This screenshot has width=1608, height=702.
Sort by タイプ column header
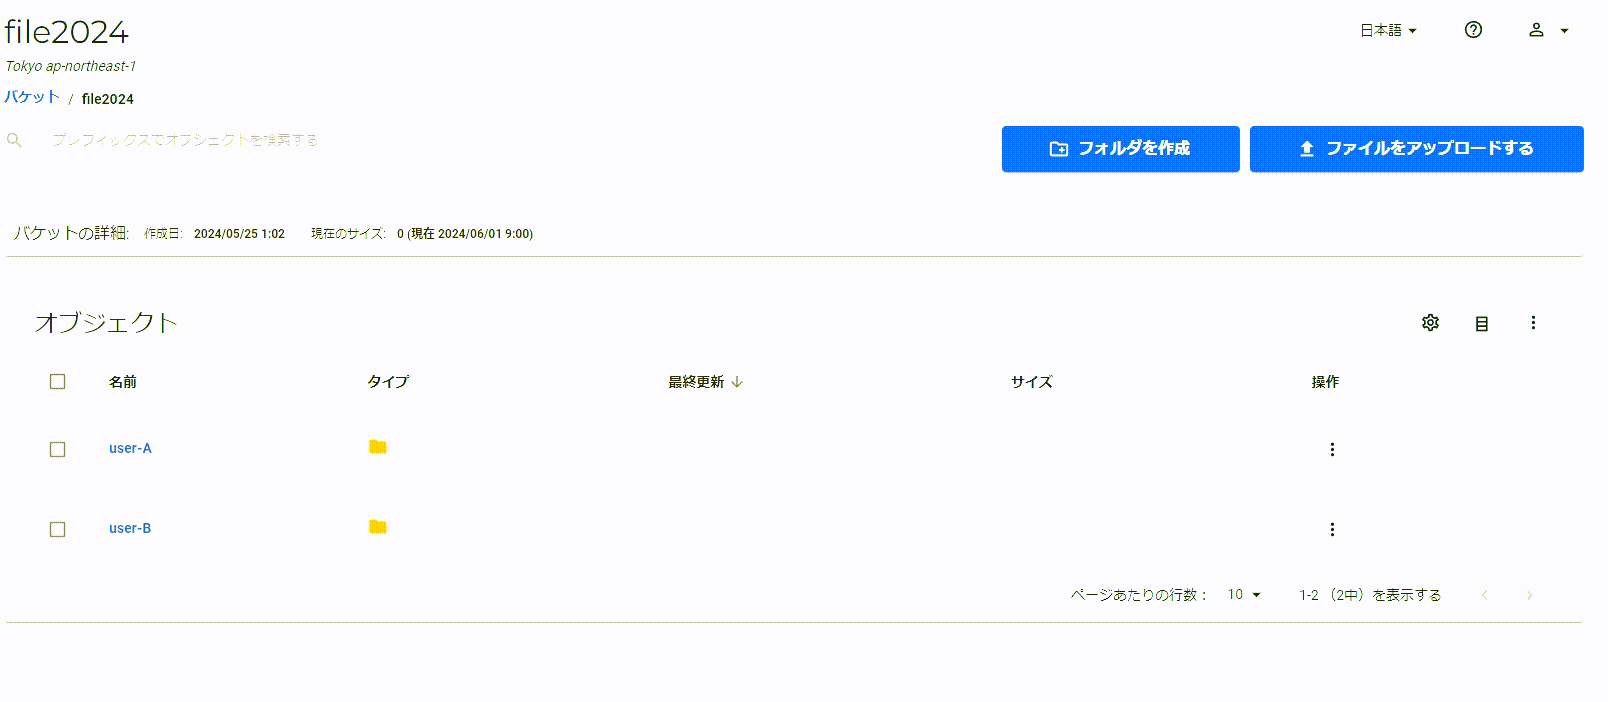point(388,382)
